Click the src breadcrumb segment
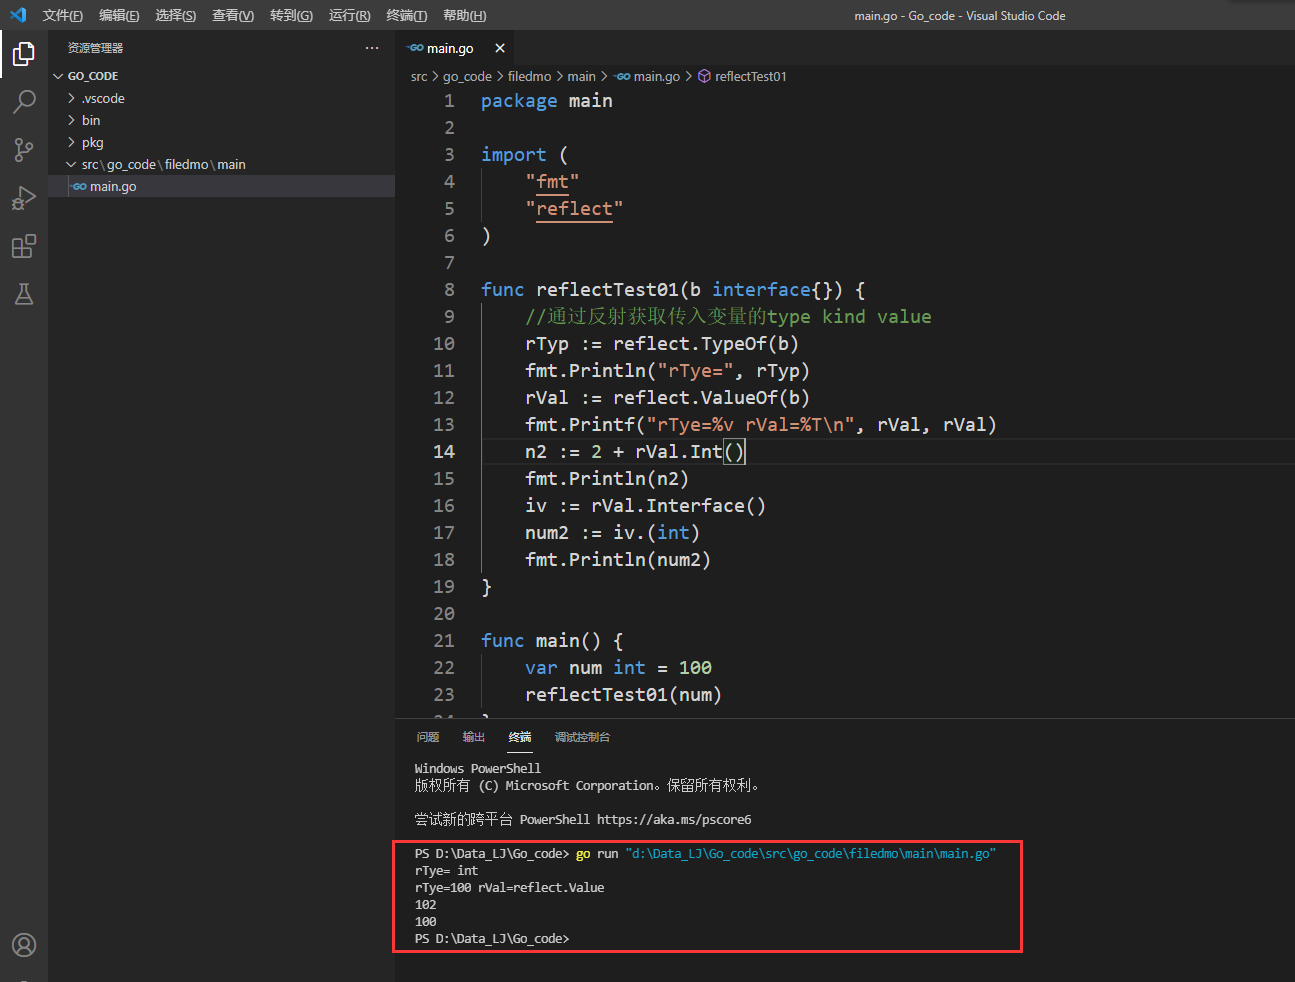The width and height of the screenshot is (1295, 982). [419, 76]
